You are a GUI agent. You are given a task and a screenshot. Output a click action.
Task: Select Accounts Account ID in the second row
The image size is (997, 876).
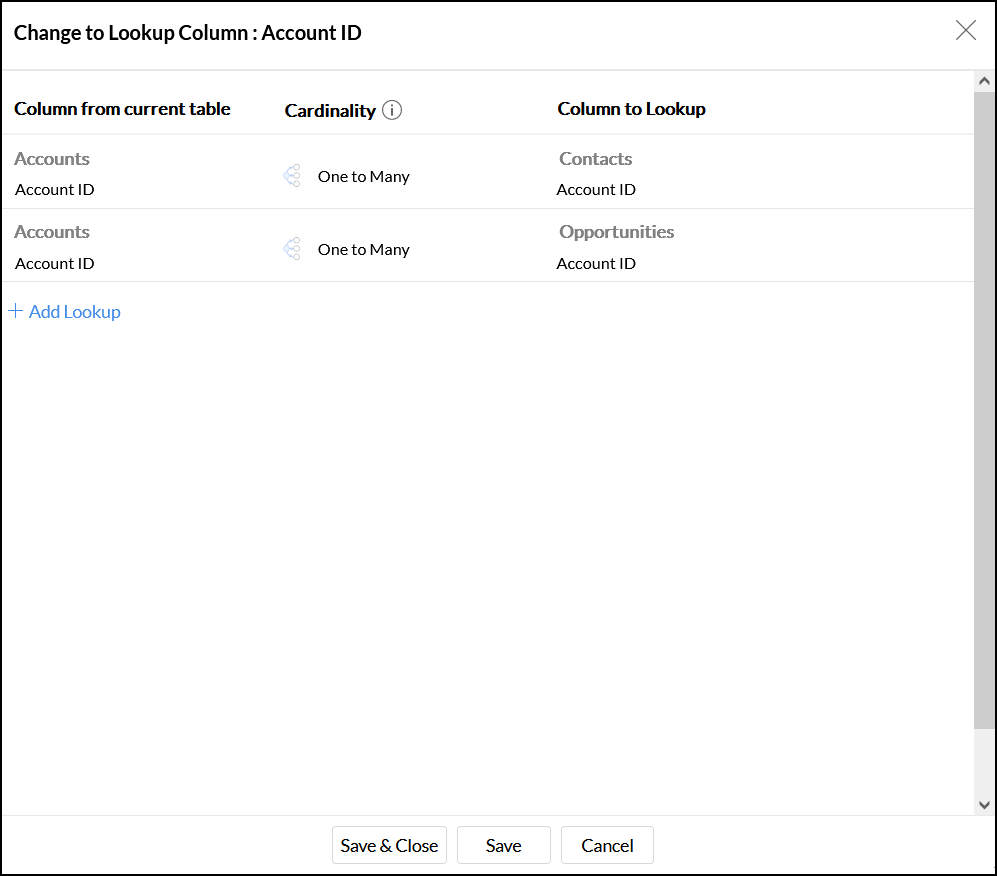[x=55, y=264]
